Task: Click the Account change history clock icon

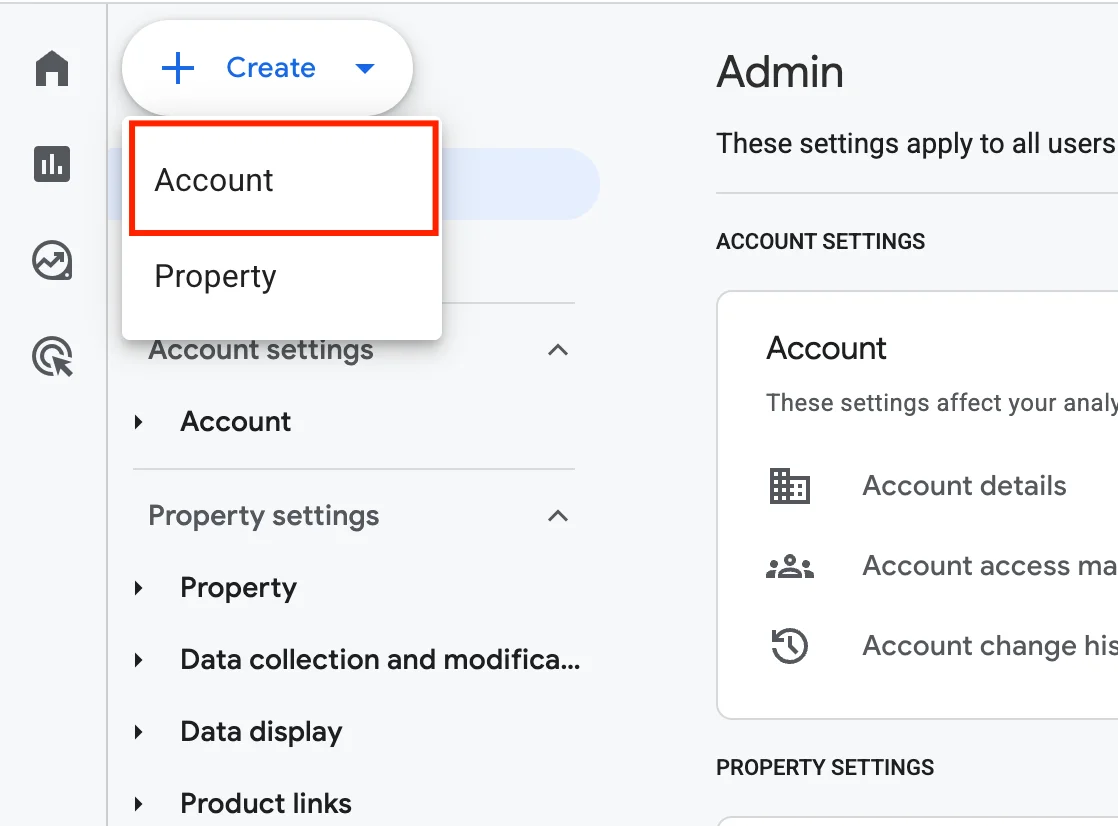Action: (x=789, y=646)
